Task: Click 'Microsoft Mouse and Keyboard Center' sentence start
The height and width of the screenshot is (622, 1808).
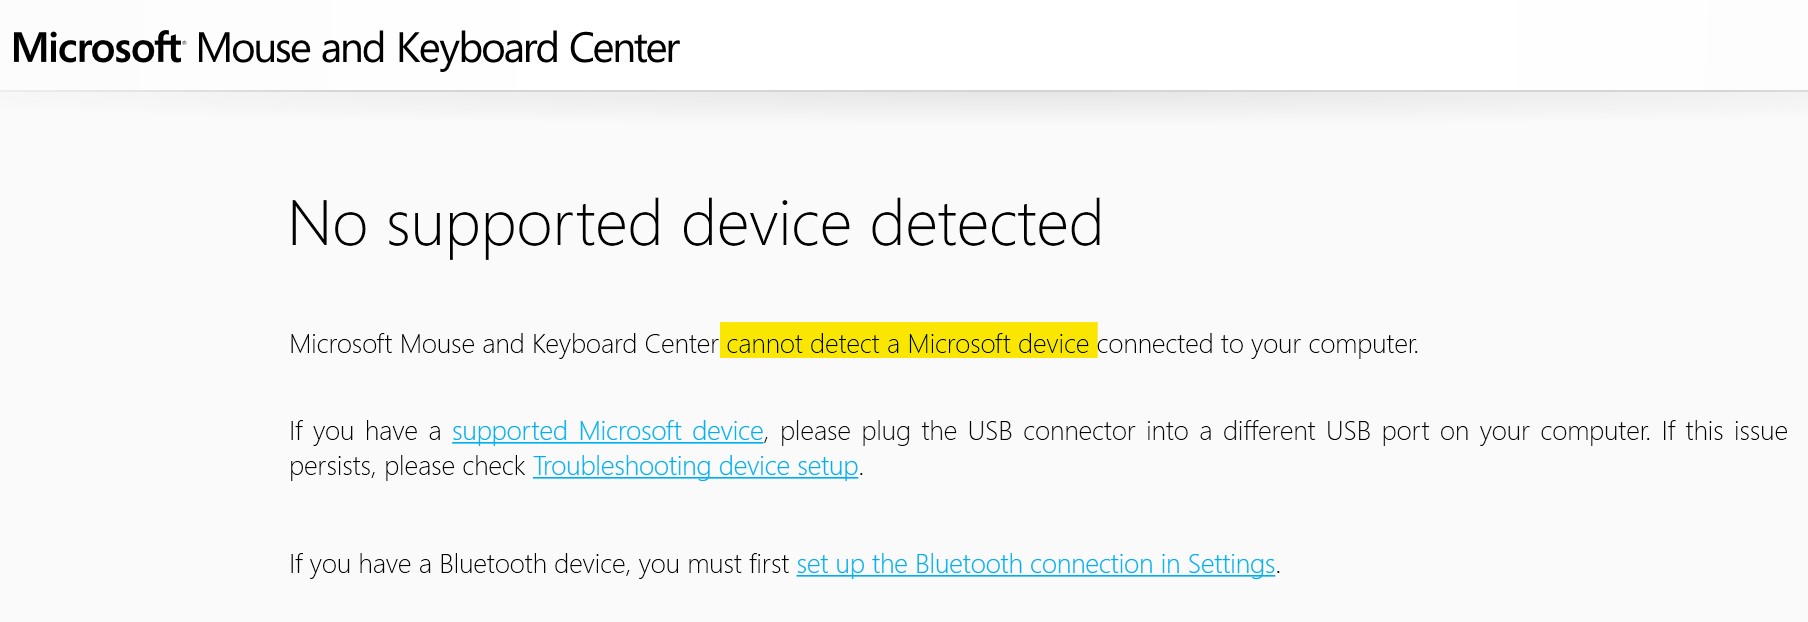Action: (x=503, y=344)
